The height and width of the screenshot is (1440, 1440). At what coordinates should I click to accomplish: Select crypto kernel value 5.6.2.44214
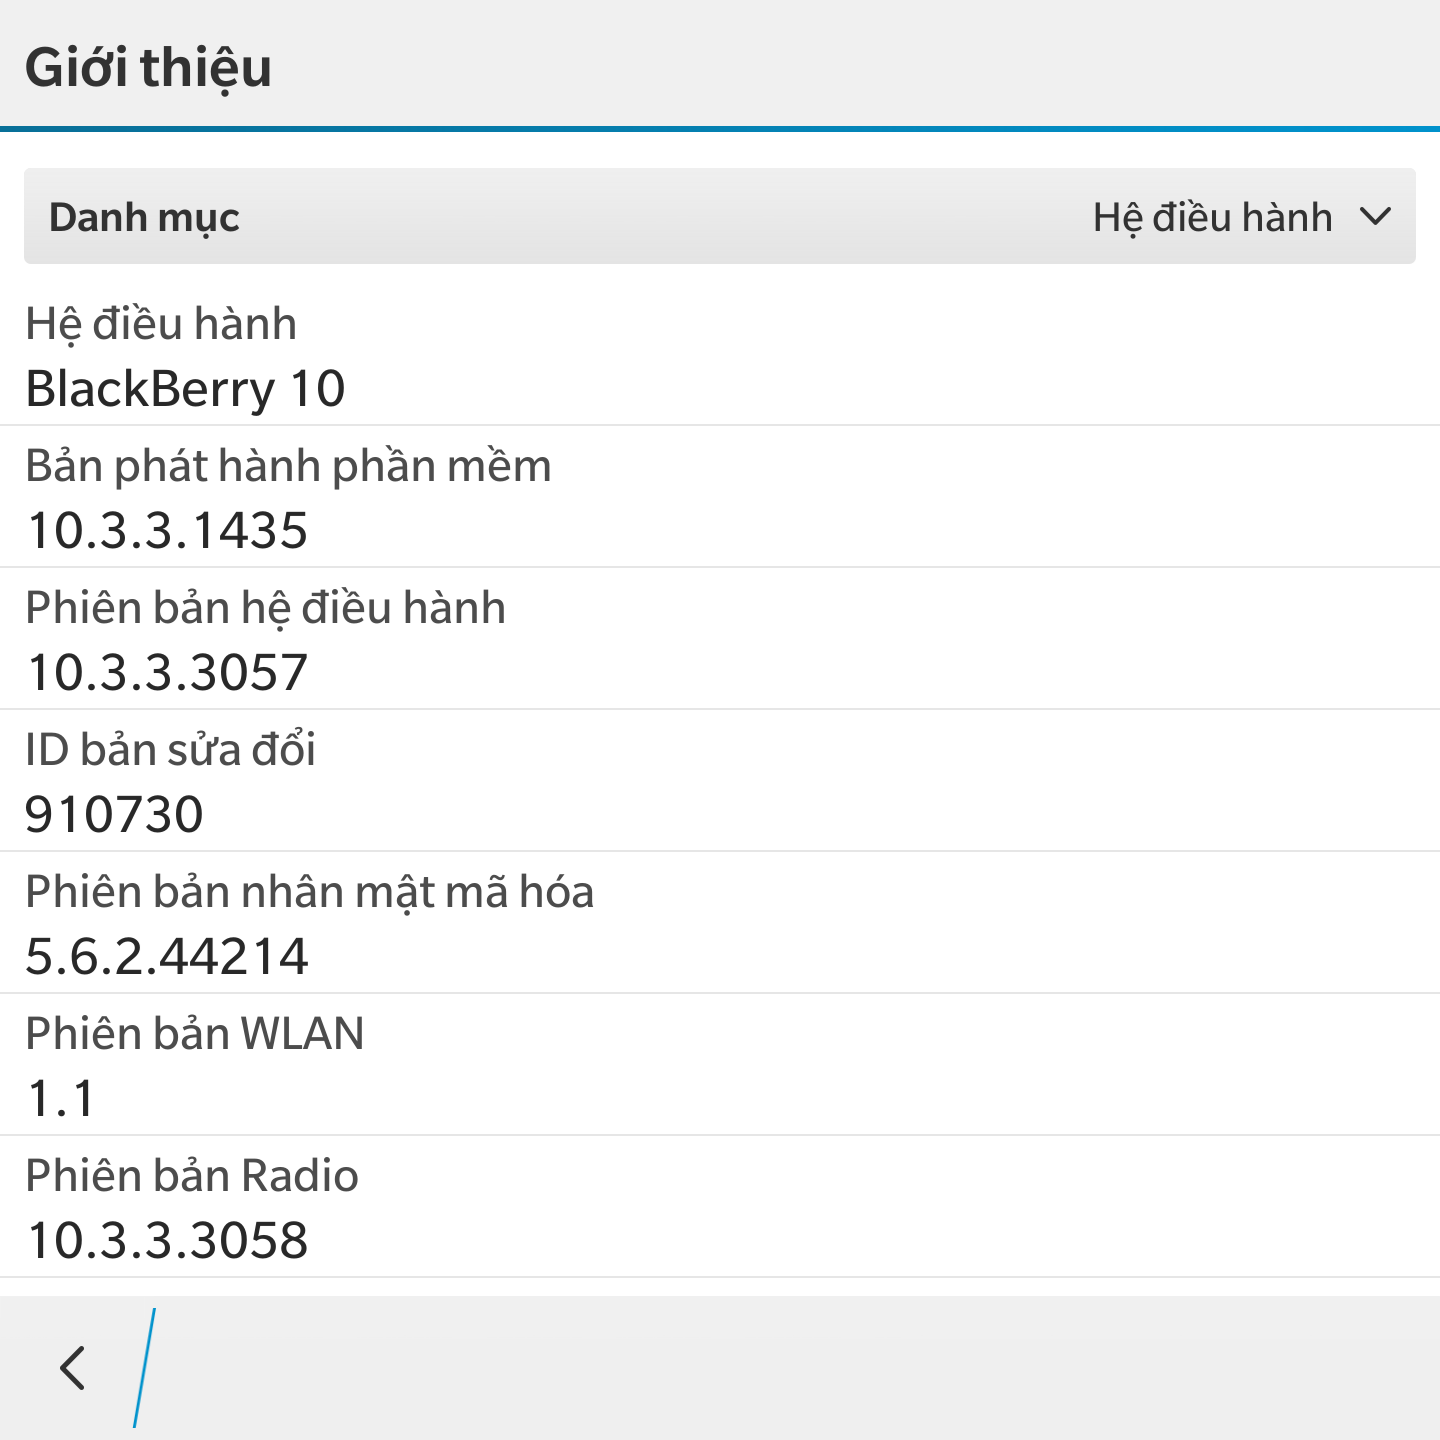coord(167,956)
